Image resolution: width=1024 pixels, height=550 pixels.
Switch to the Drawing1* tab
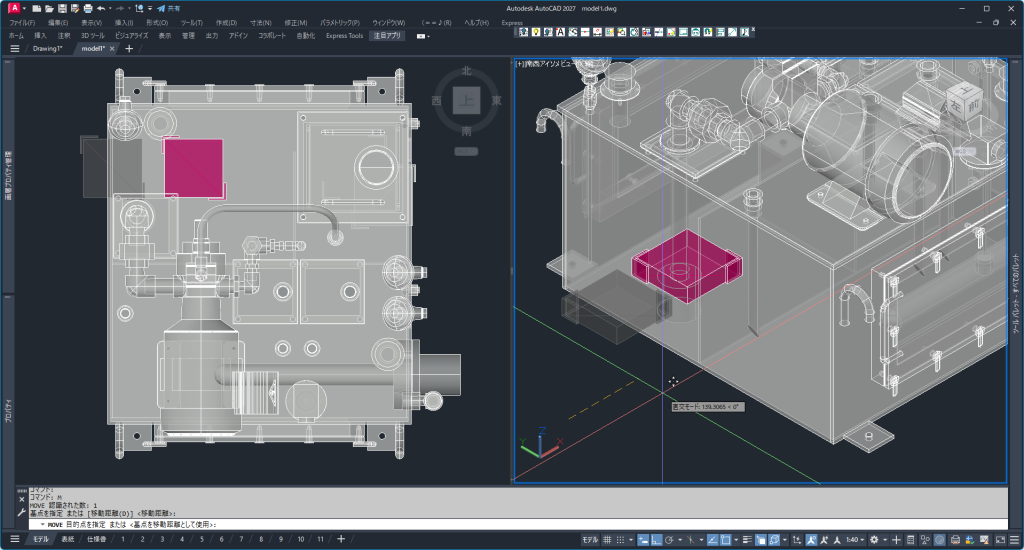[47, 48]
